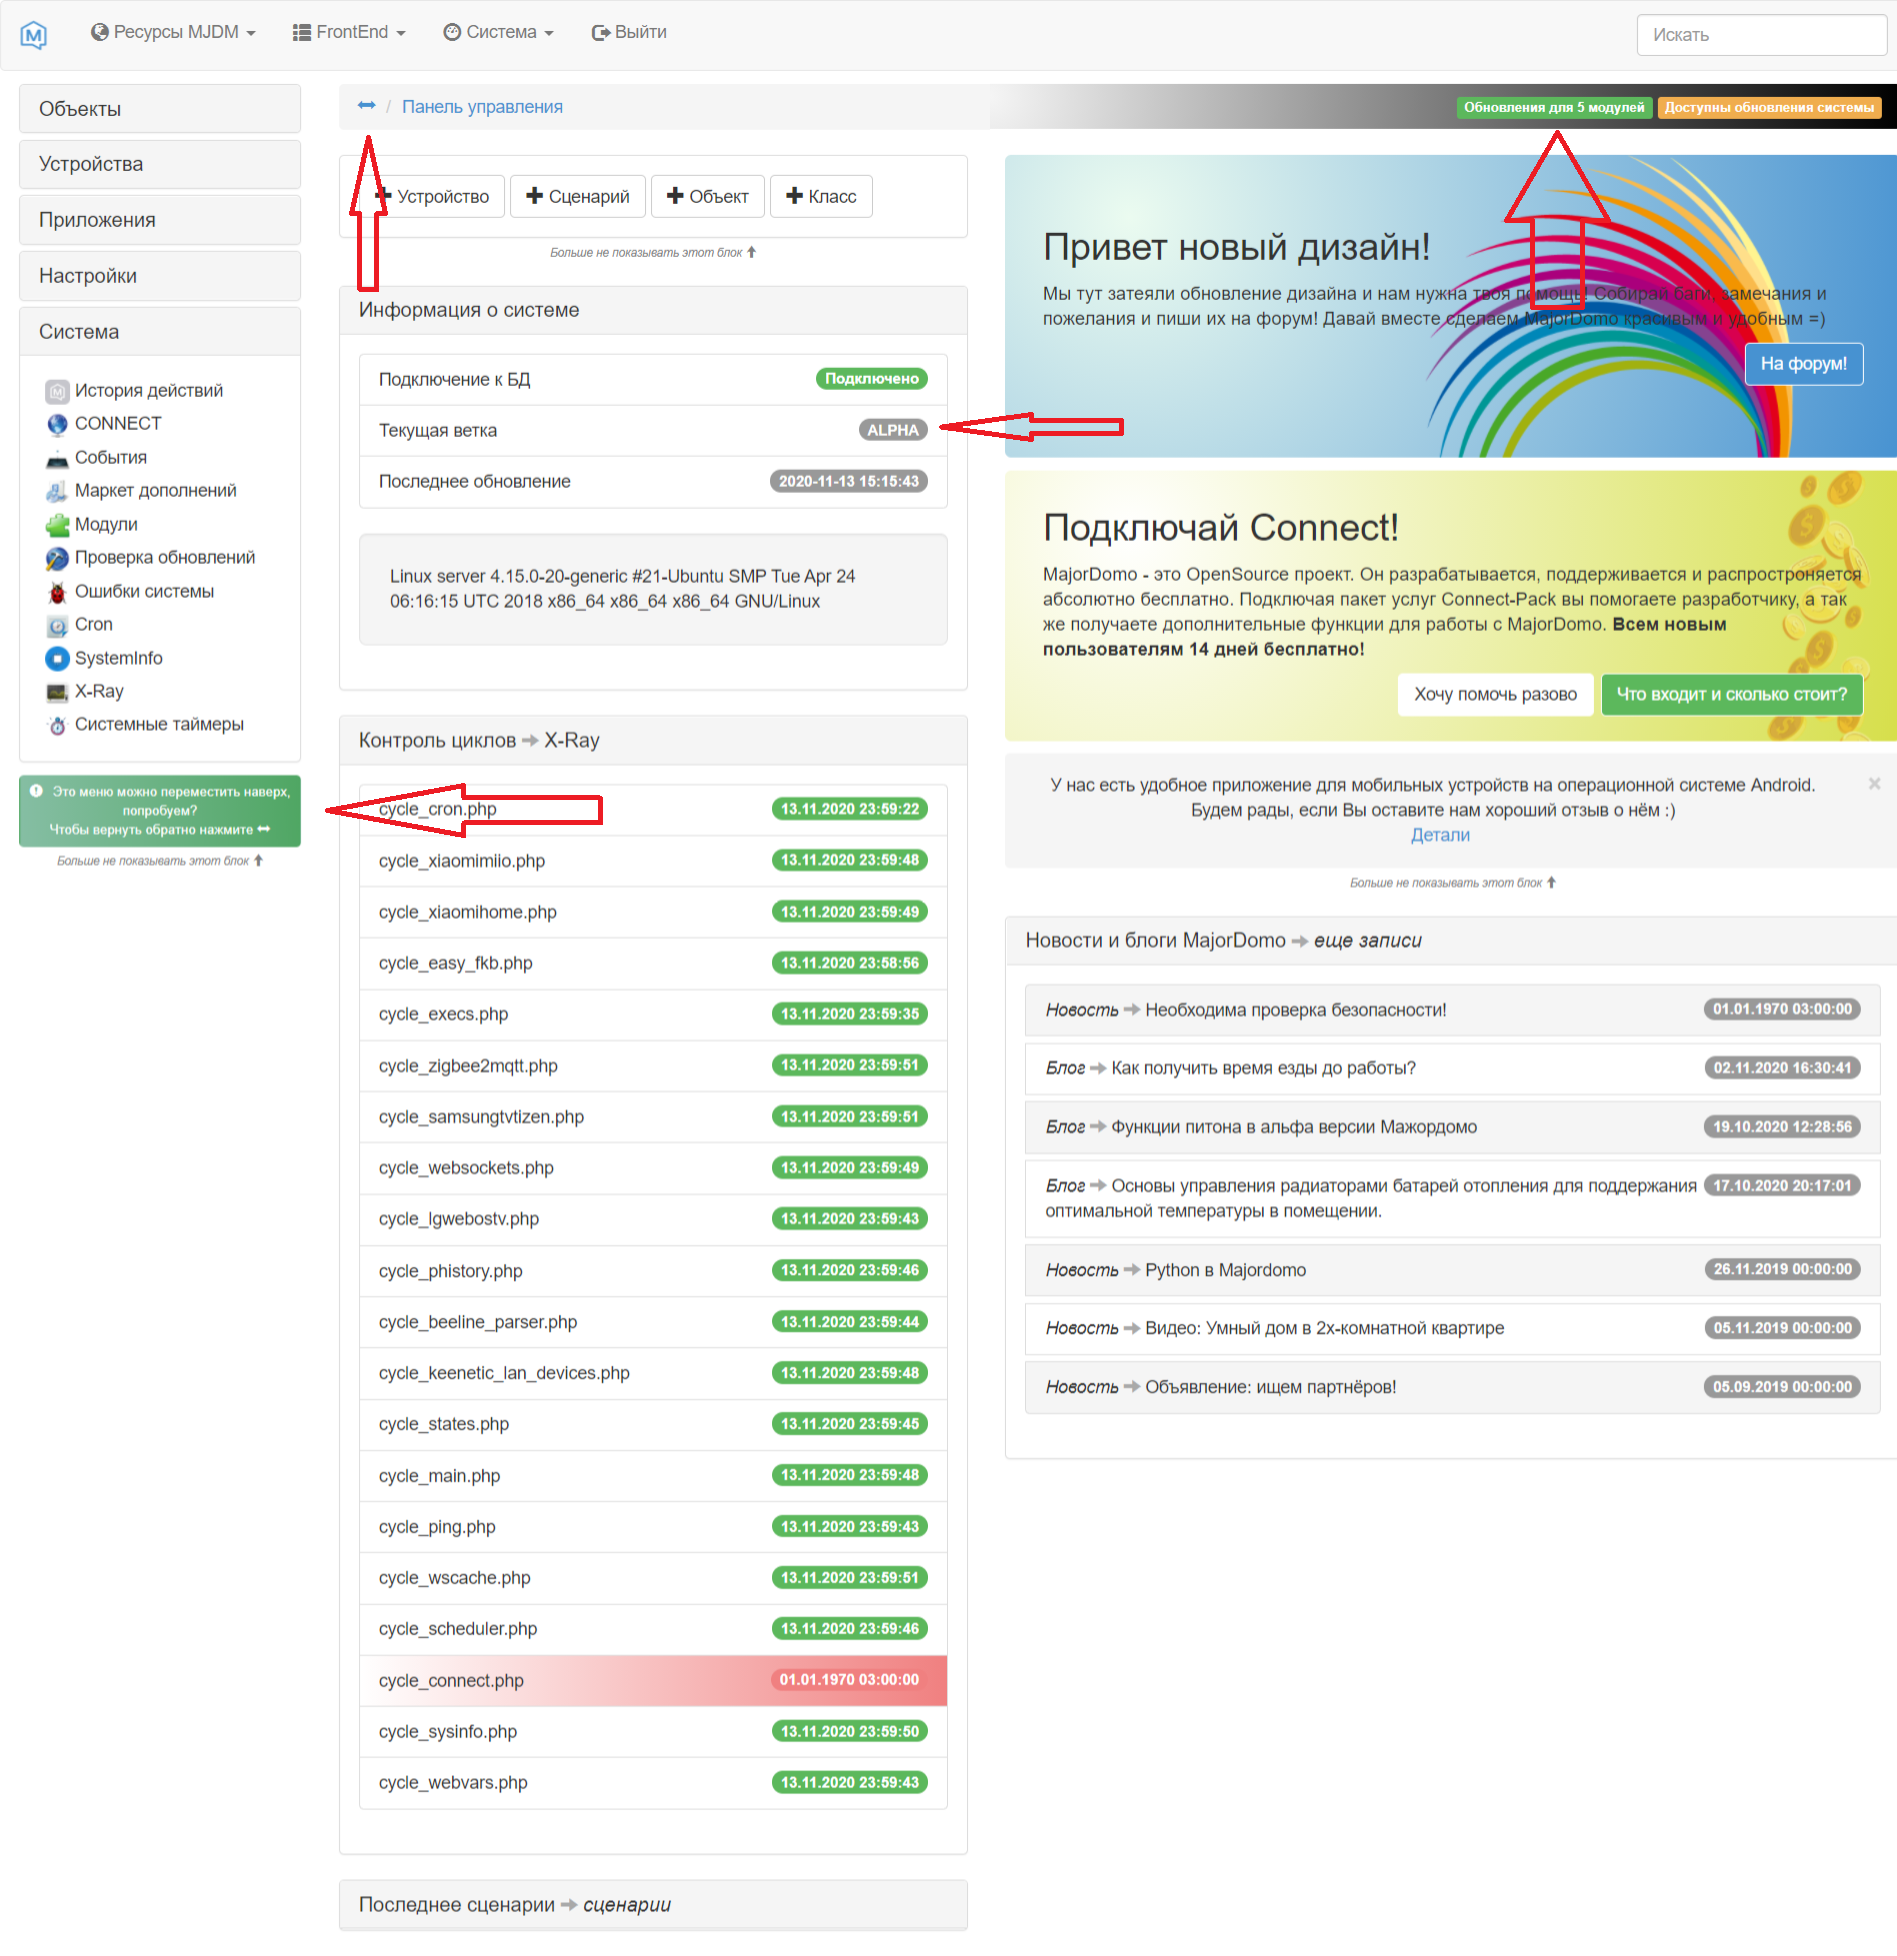Hide the quick-add buttons block

pos(653,253)
